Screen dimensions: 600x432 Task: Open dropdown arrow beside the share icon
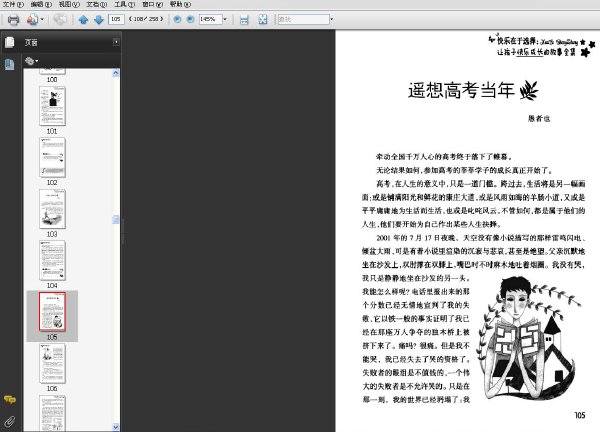[x=42, y=19]
